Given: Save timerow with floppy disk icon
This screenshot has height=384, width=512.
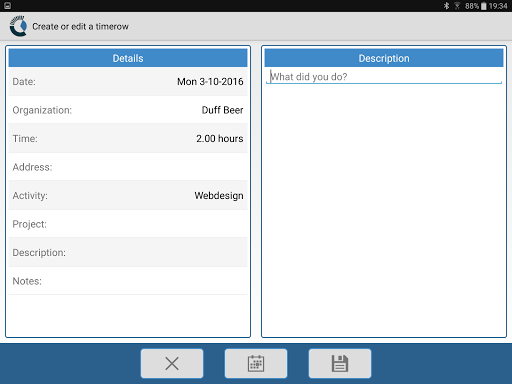Looking at the screenshot, I should click(340, 363).
